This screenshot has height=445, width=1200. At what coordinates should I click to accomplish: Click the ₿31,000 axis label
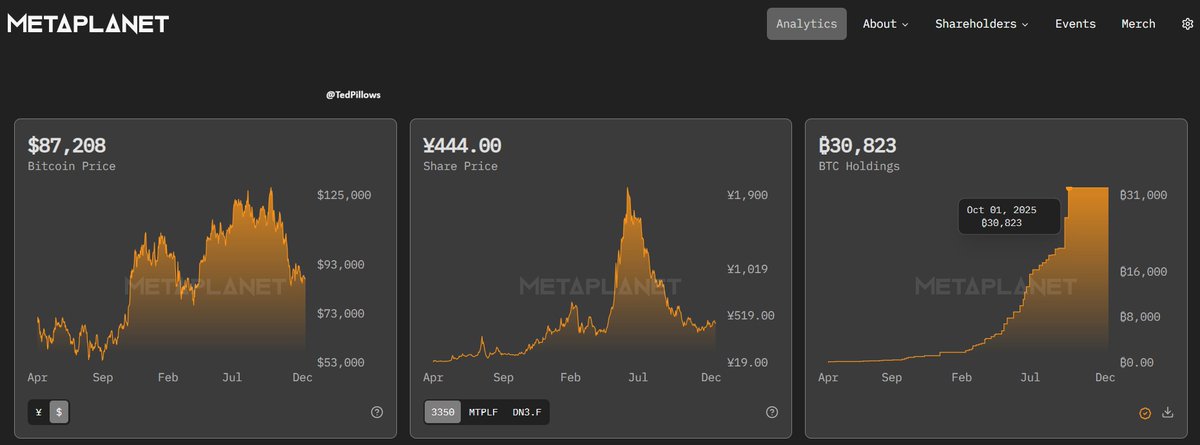[x=1143, y=195]
